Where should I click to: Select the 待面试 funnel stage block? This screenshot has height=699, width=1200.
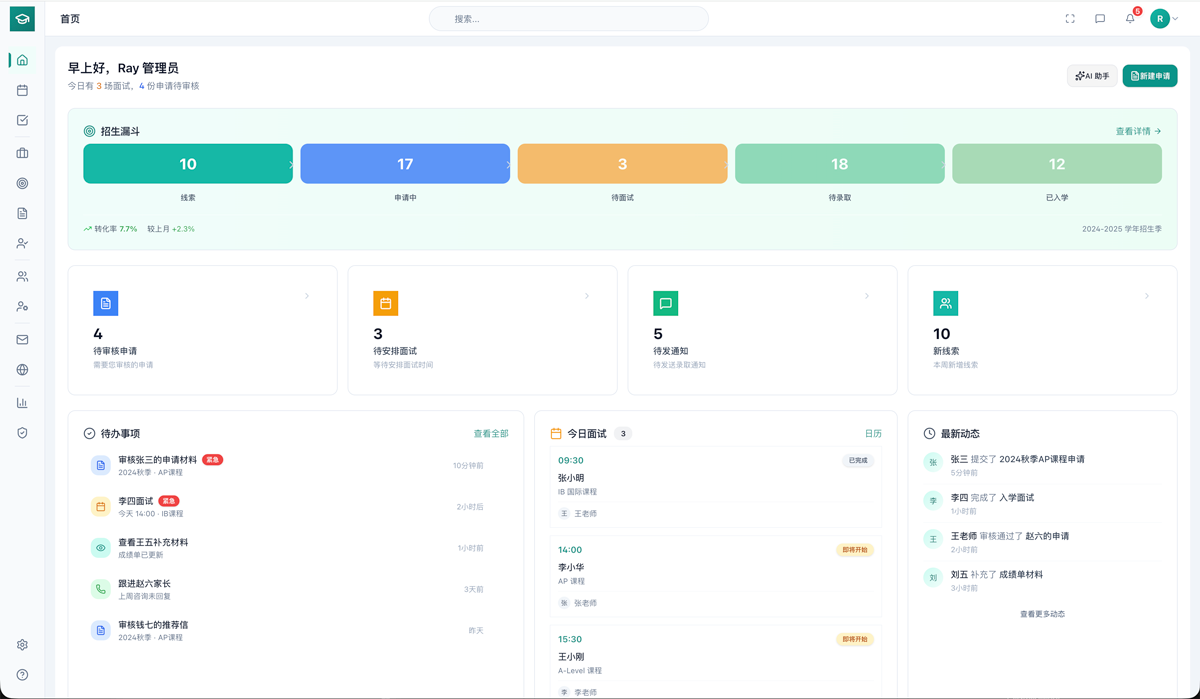click(x=622, y=164)
